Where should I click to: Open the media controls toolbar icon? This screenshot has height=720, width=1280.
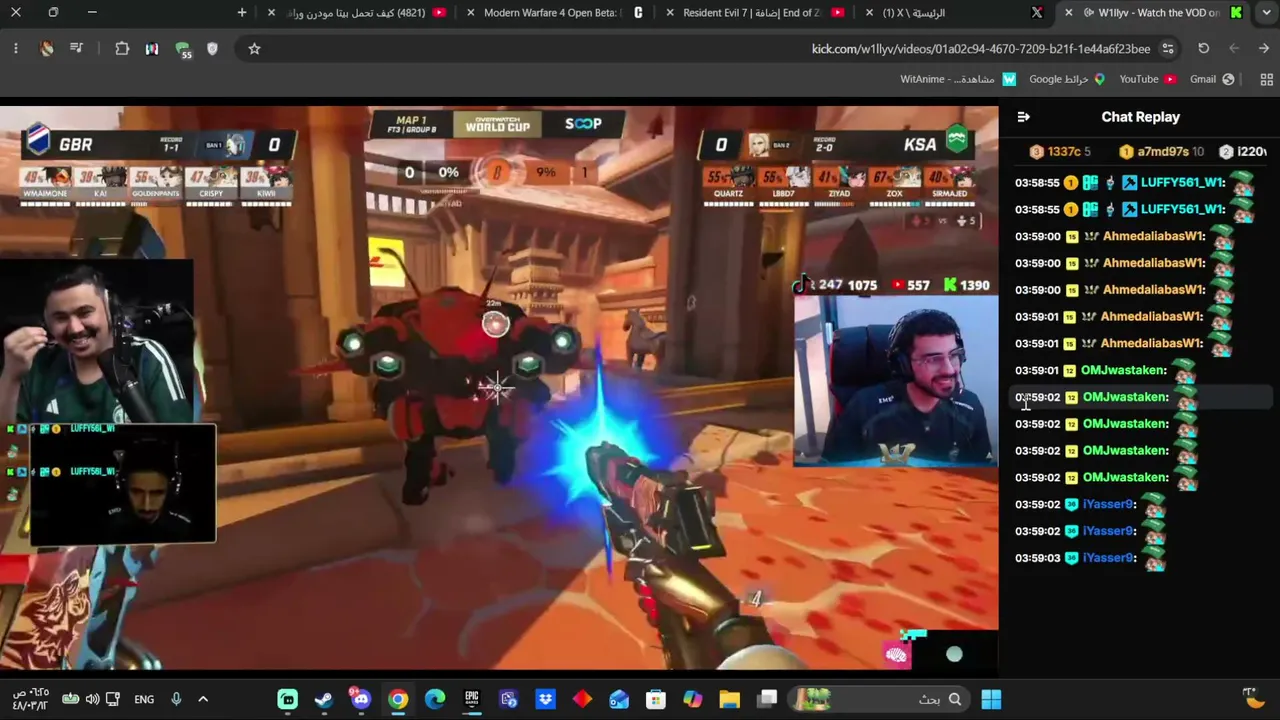click(x=76, y=48)
